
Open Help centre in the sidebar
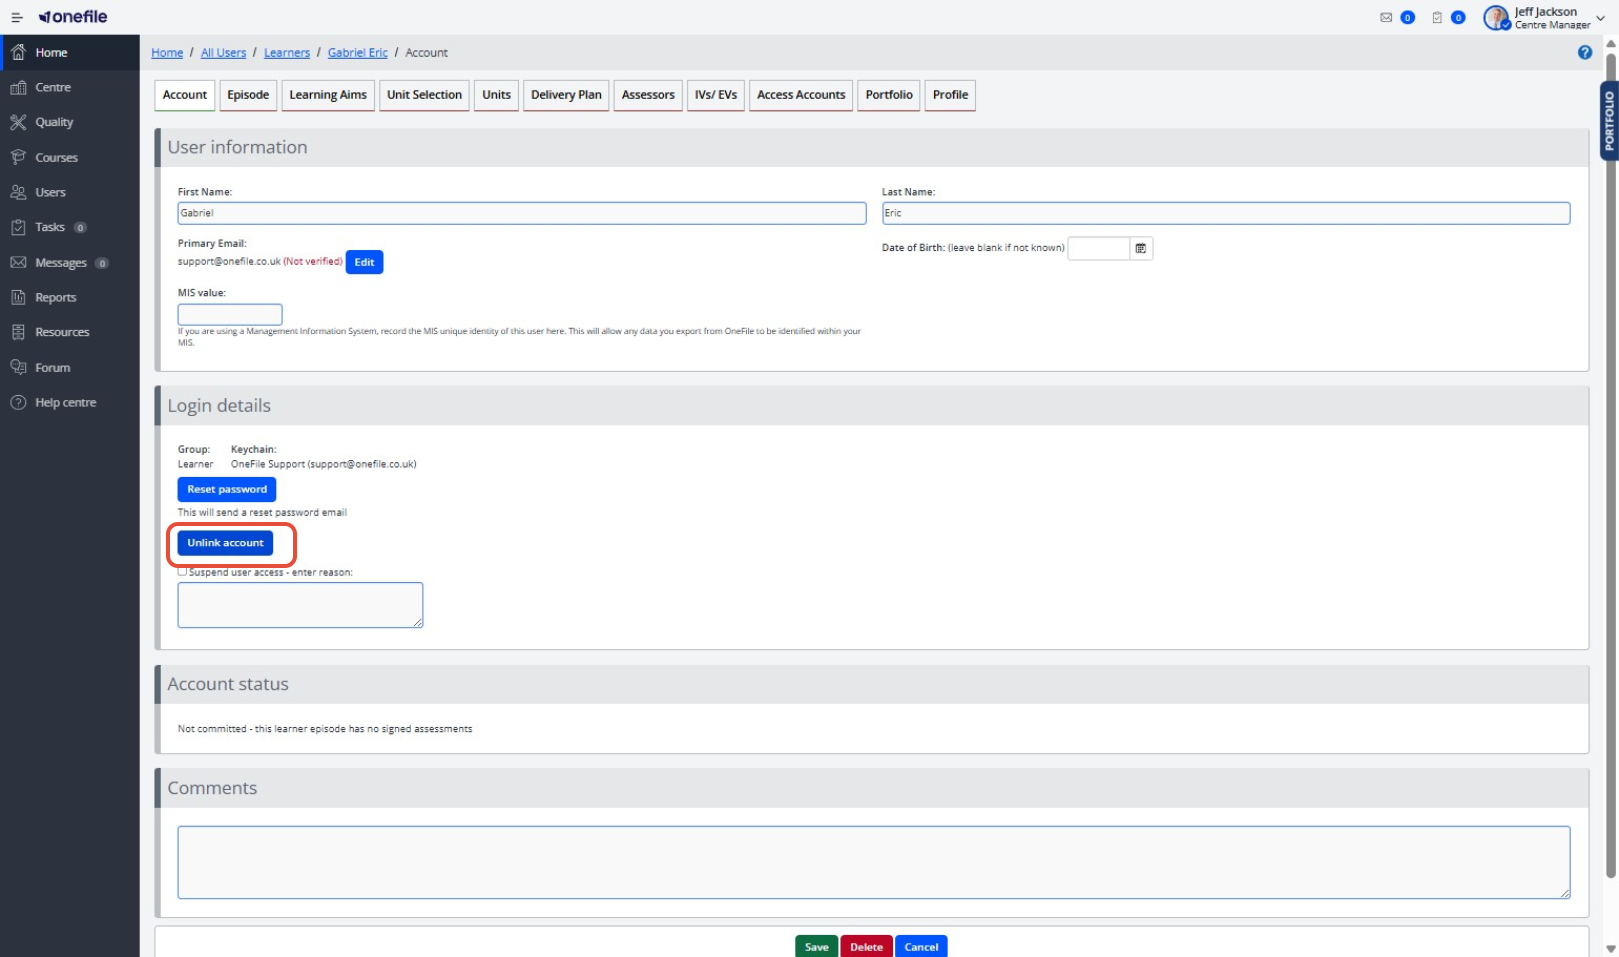[70, 402]
